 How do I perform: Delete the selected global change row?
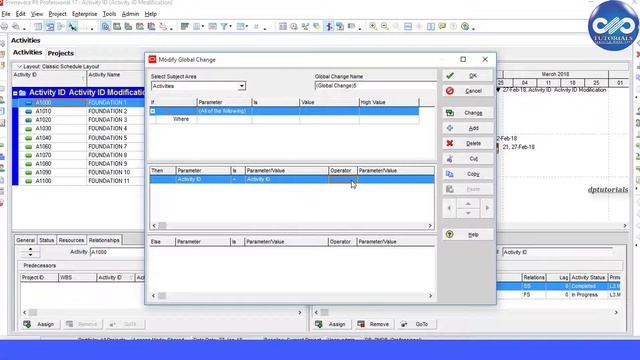coord(467,144)
